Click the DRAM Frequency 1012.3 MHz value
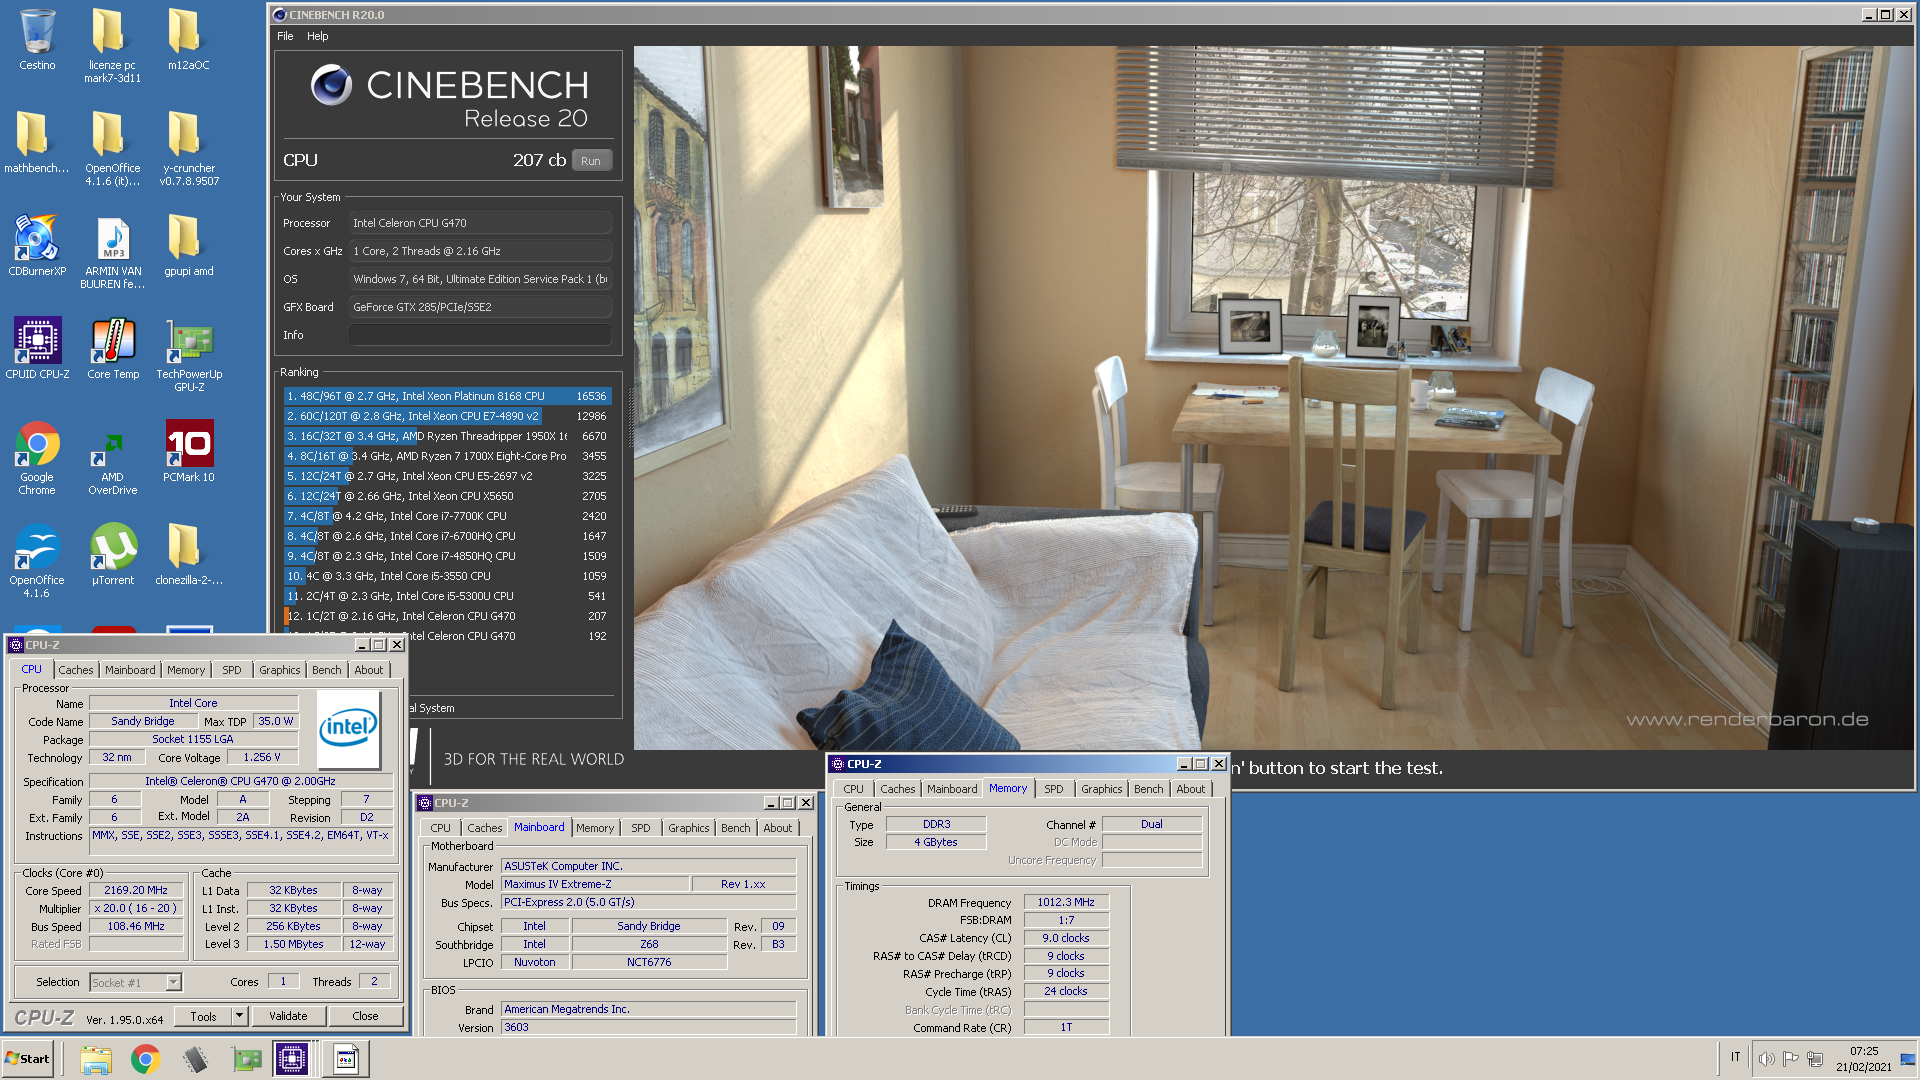The height and width of the screenshot is (1080, 1920). click(x=1065, y=902)
